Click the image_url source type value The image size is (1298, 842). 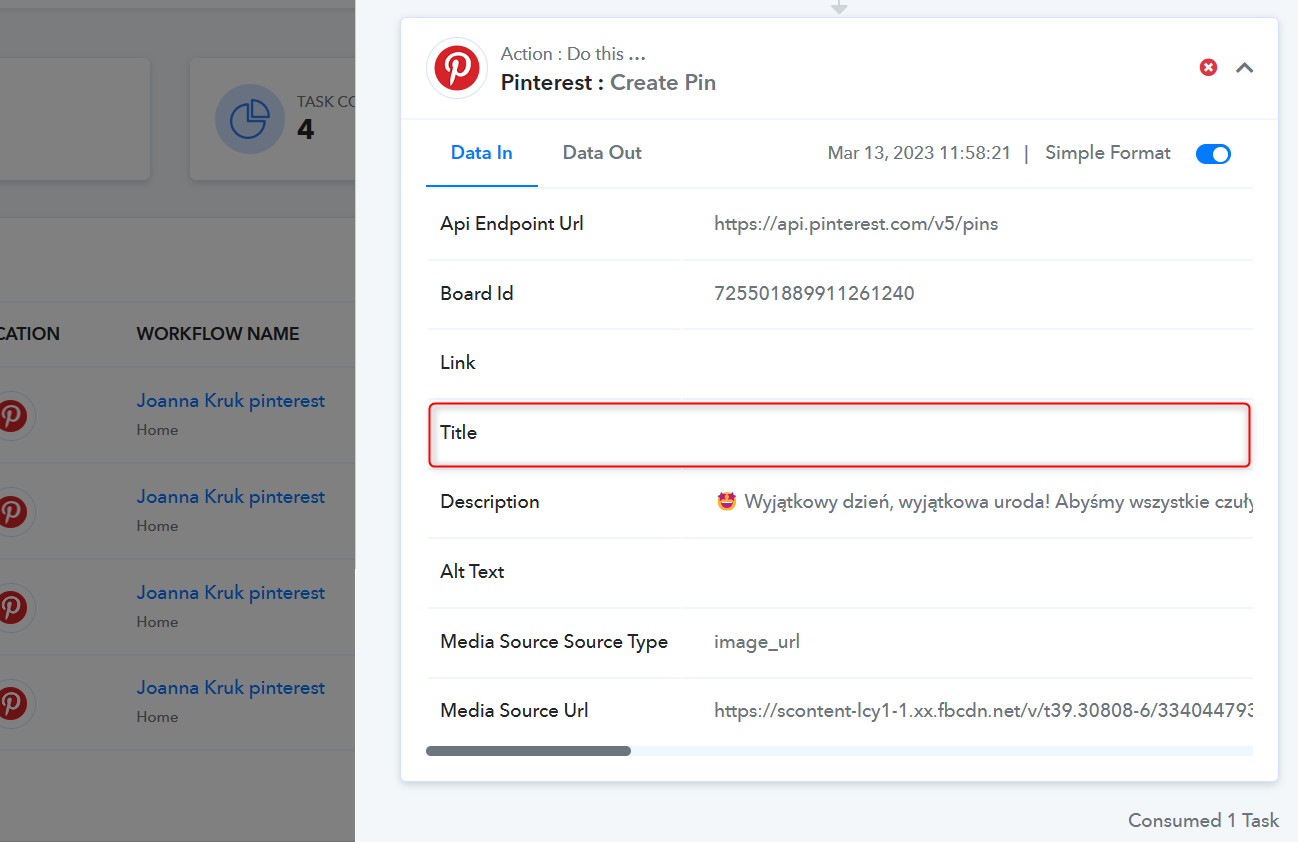click(x=757, y=642)
